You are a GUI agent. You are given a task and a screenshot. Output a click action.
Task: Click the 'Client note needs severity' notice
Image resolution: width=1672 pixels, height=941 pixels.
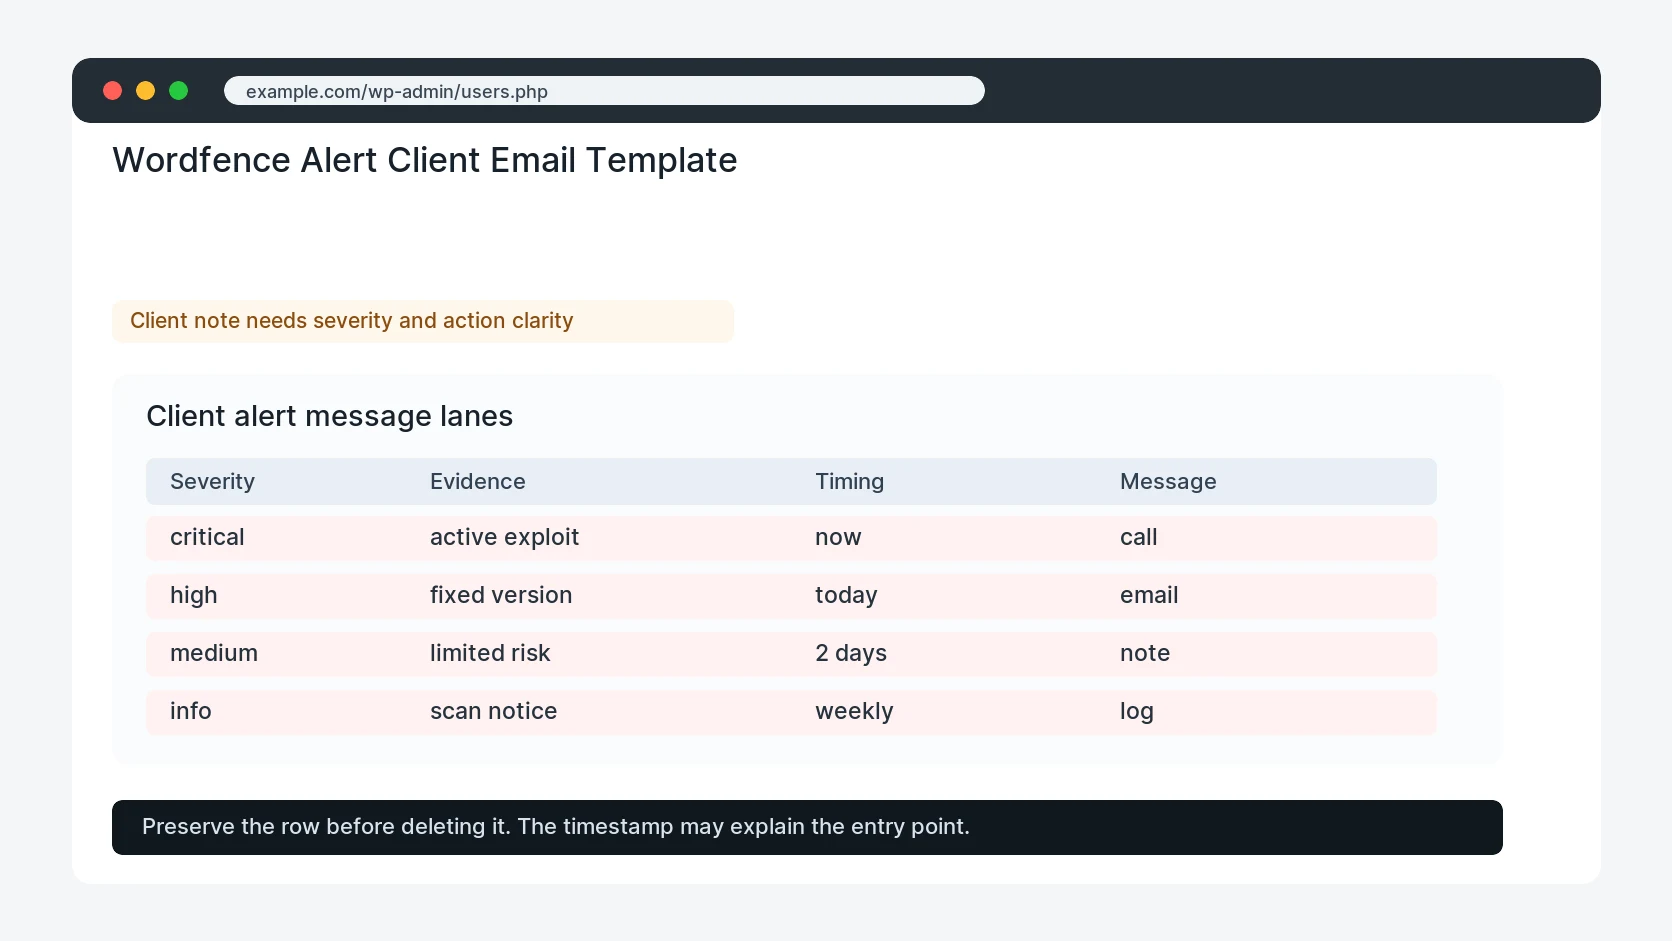tap(423, 321)
